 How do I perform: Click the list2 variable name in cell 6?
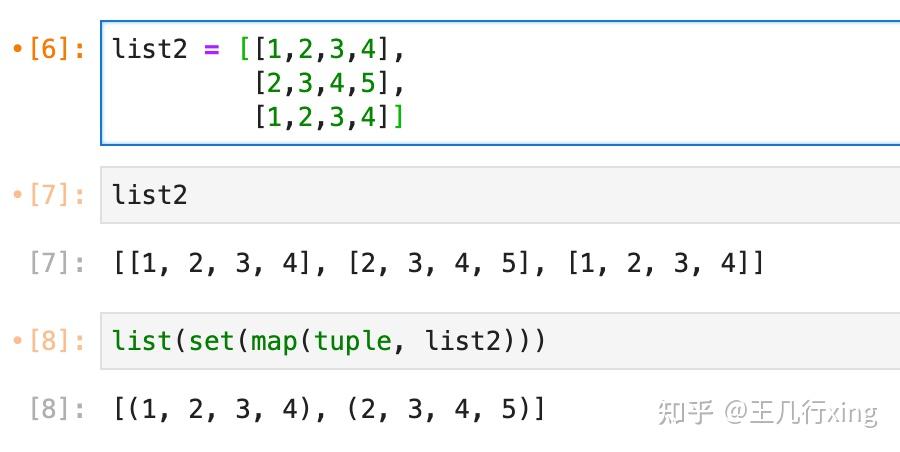click(149, 49)
